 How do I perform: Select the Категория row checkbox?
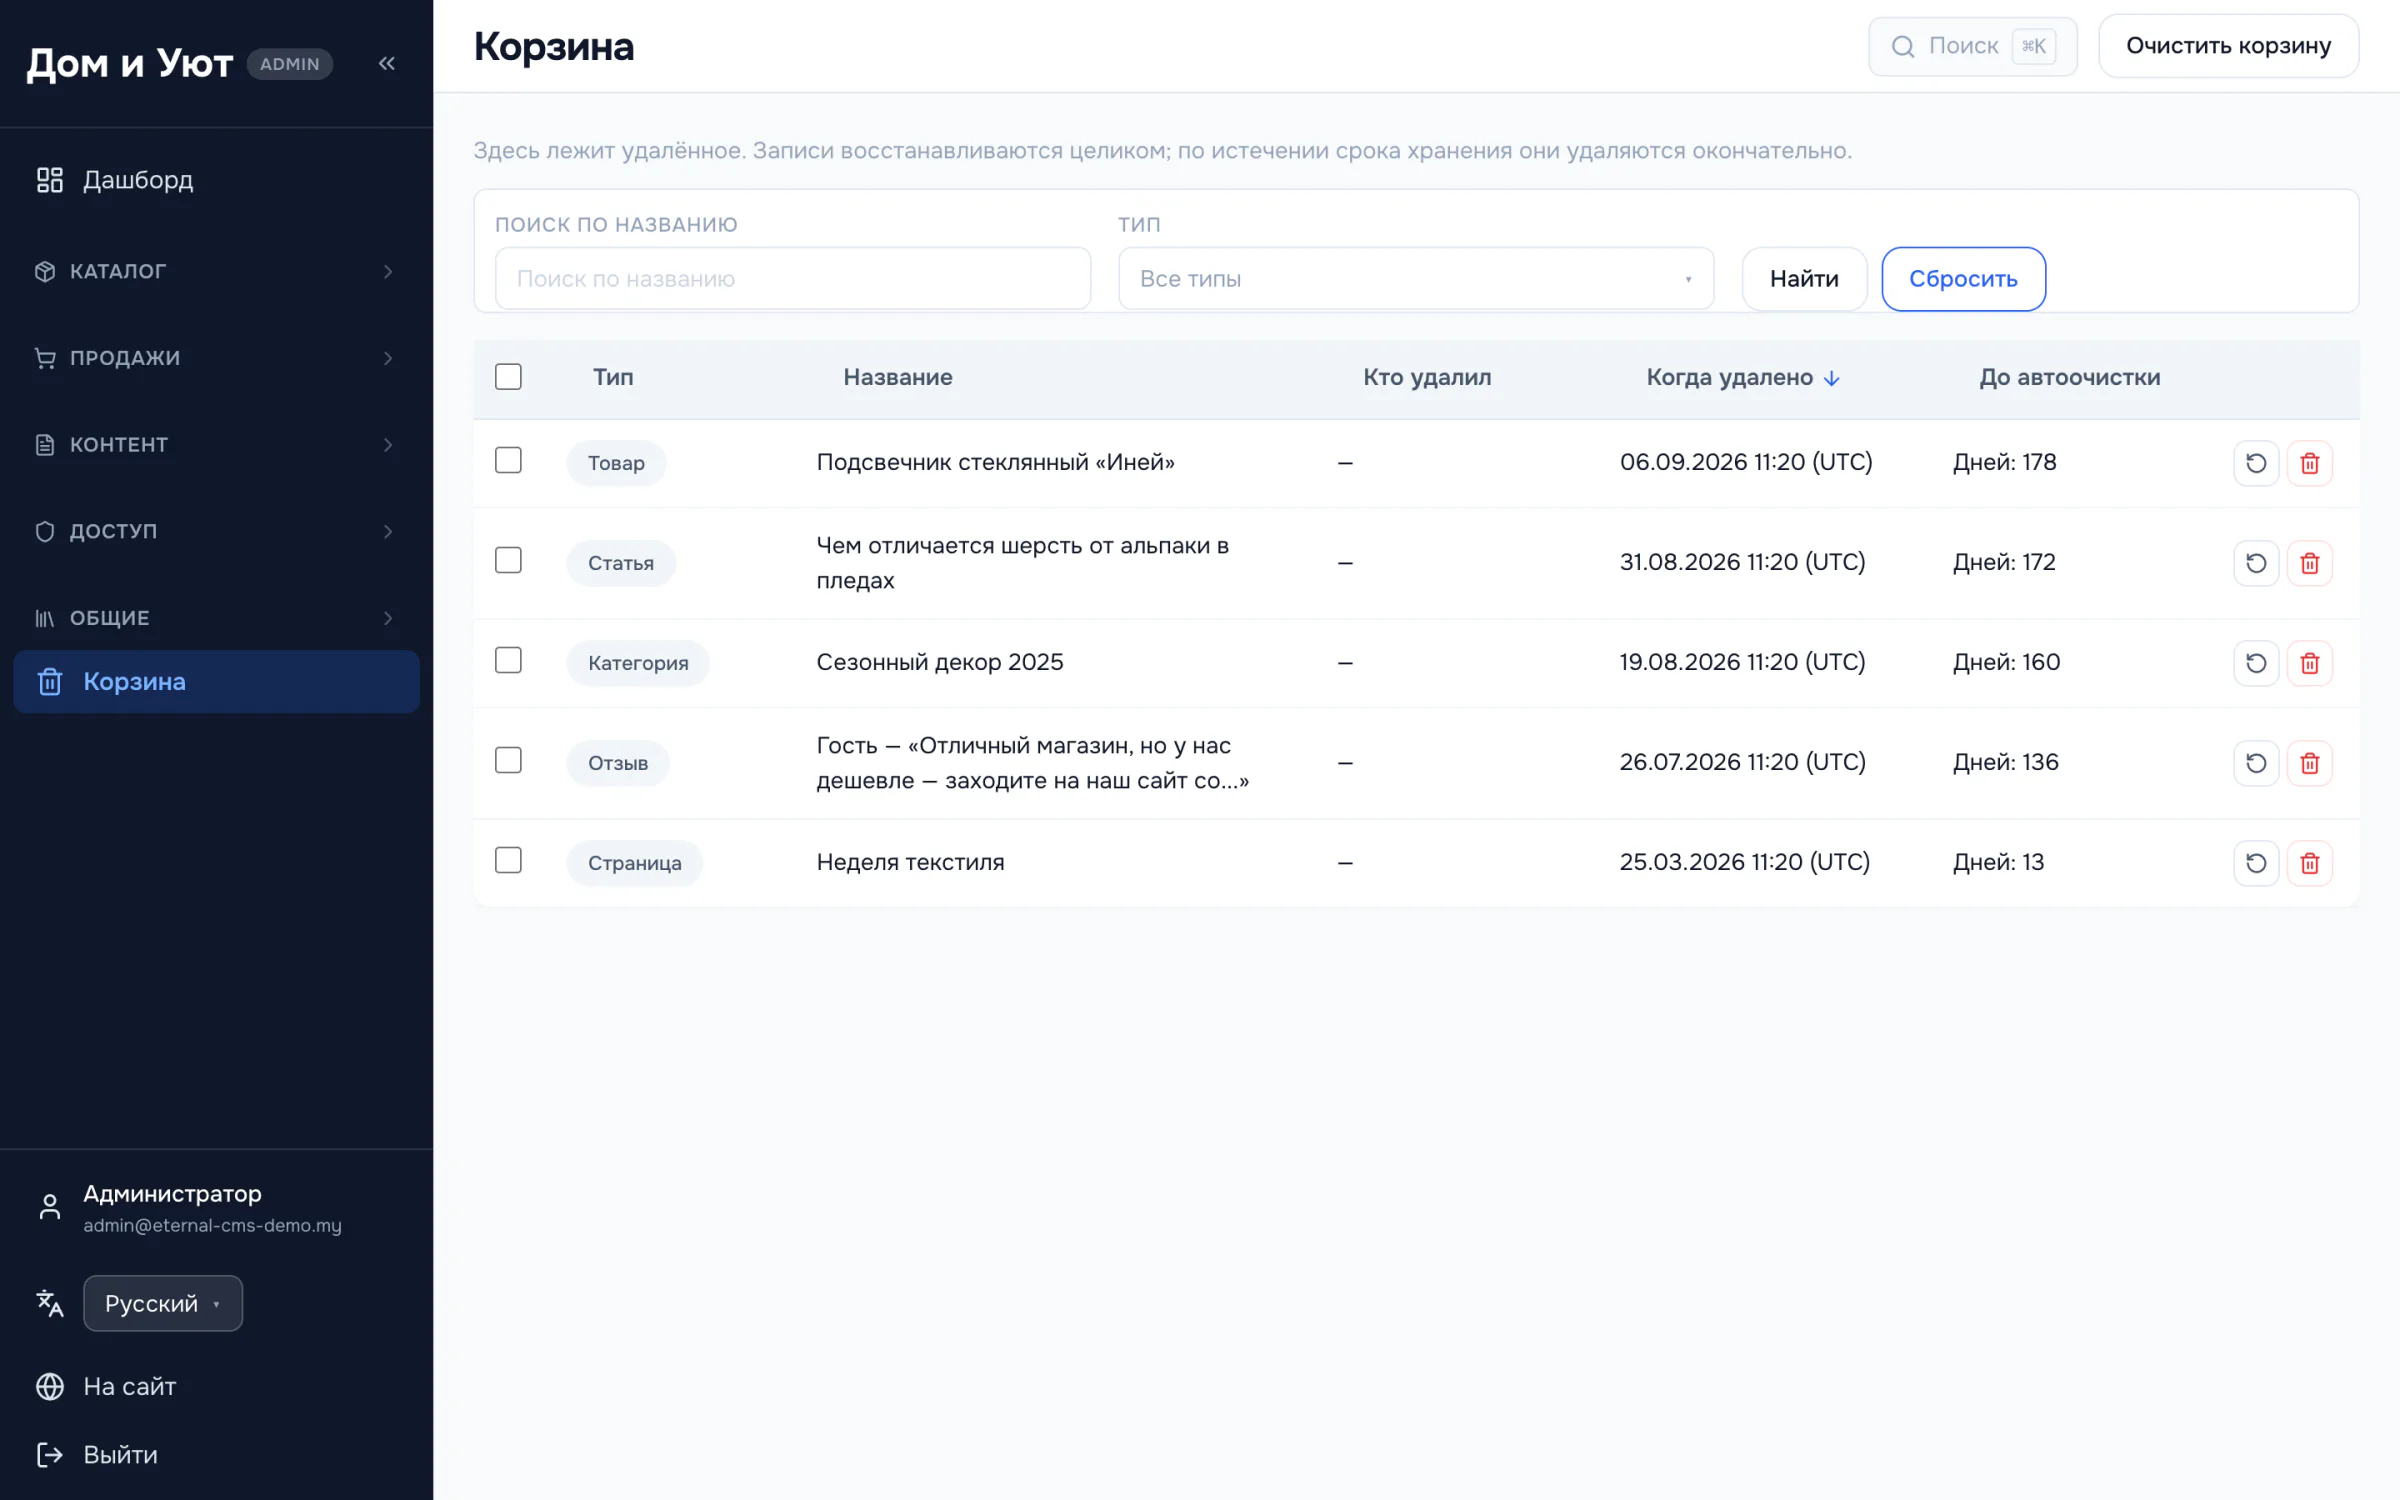(x=508, y=660)
